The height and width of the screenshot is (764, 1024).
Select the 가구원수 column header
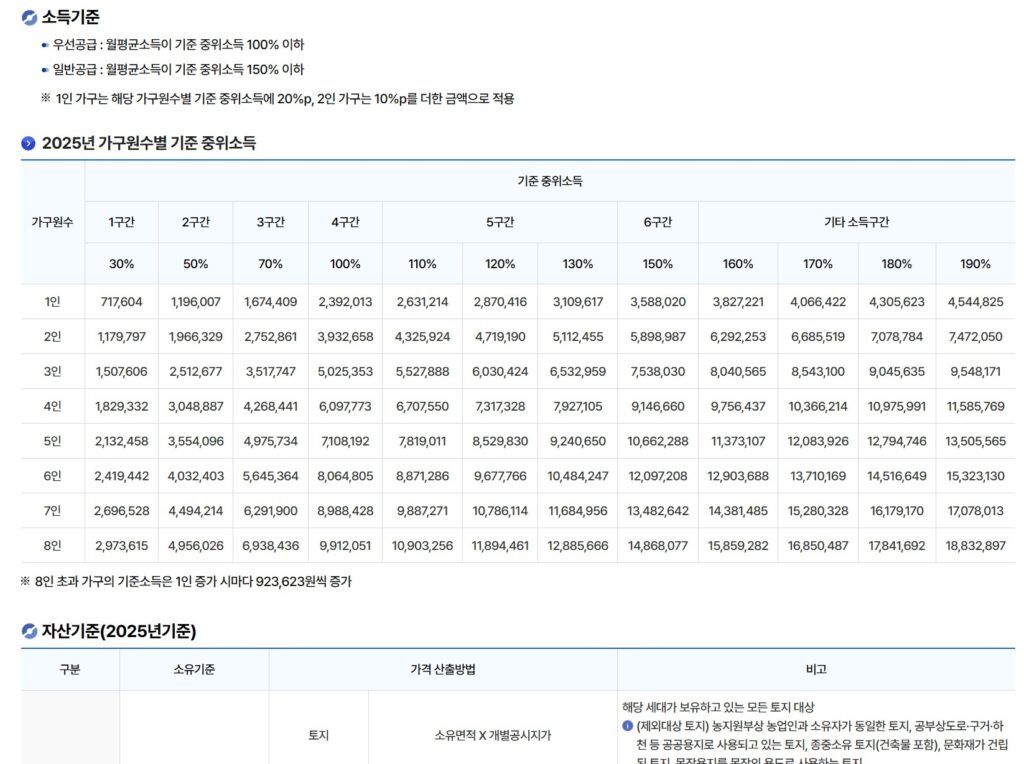click(x=53, y=223)
